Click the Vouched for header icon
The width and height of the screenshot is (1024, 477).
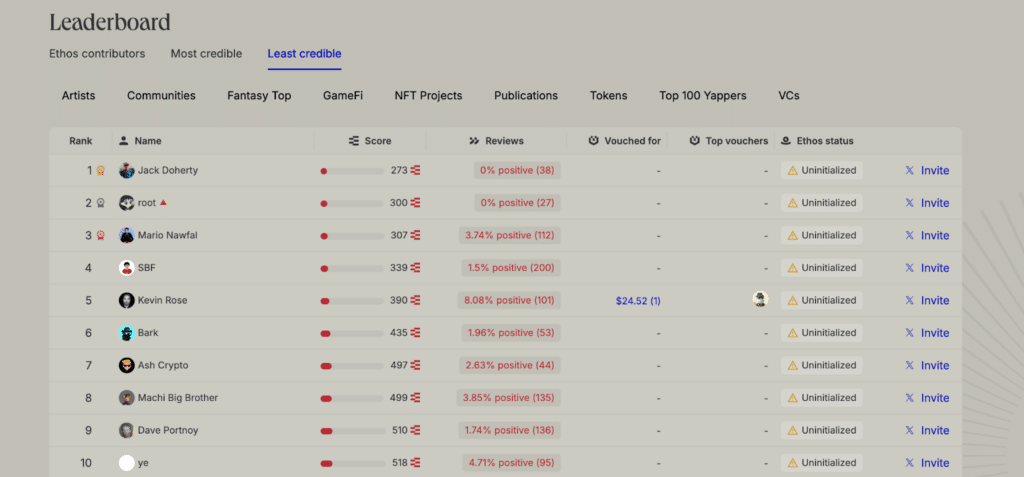click(x=594, y=140)
